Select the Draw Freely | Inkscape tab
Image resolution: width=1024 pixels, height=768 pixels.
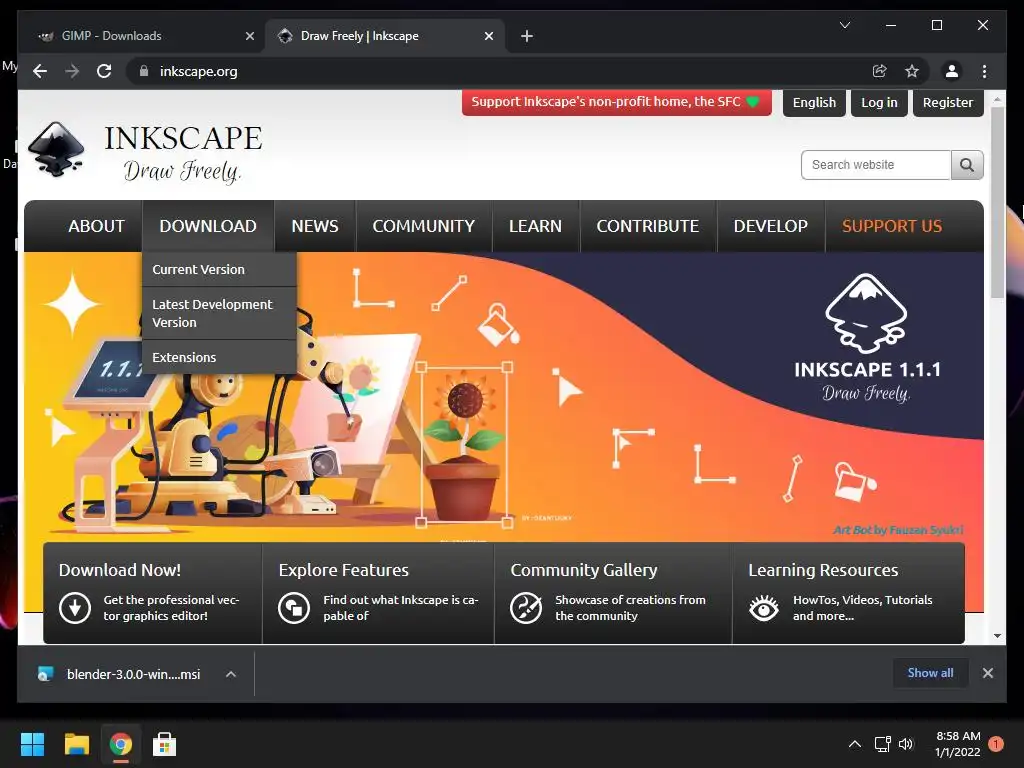pos(384,36)
